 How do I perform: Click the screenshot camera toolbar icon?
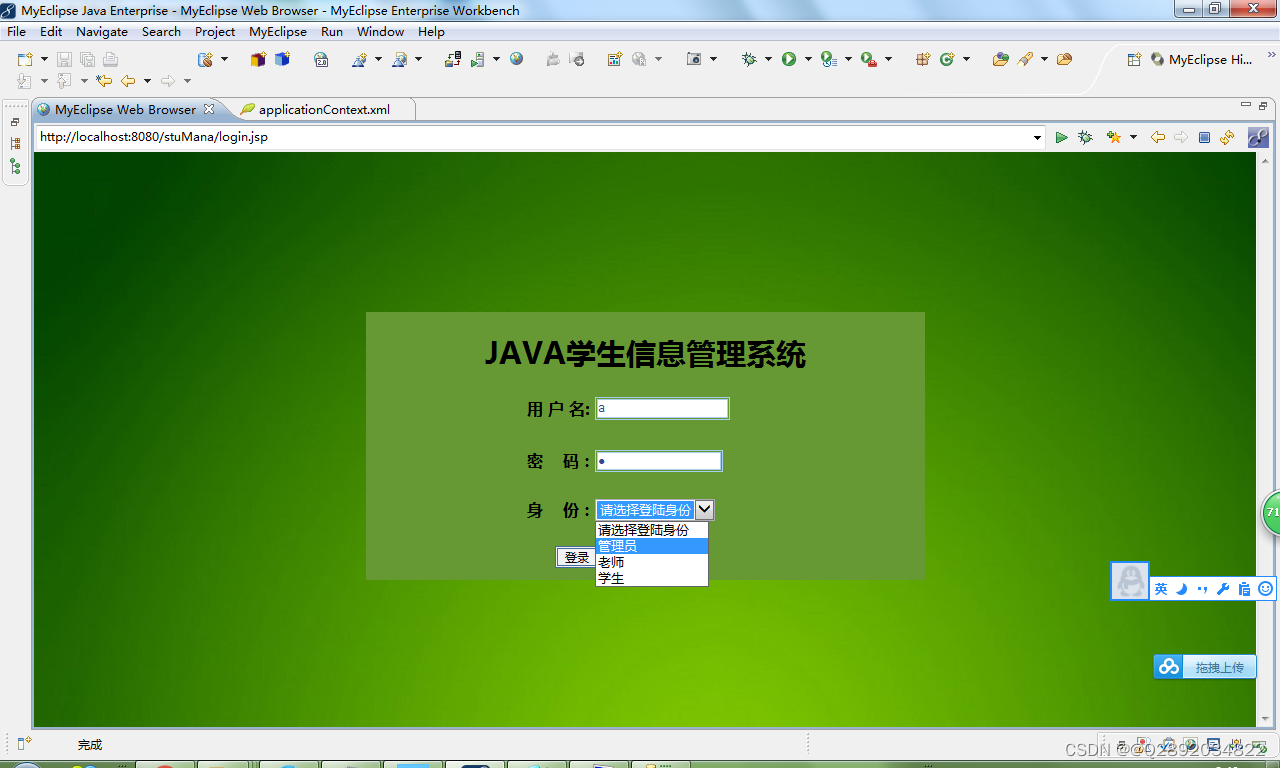694,60
